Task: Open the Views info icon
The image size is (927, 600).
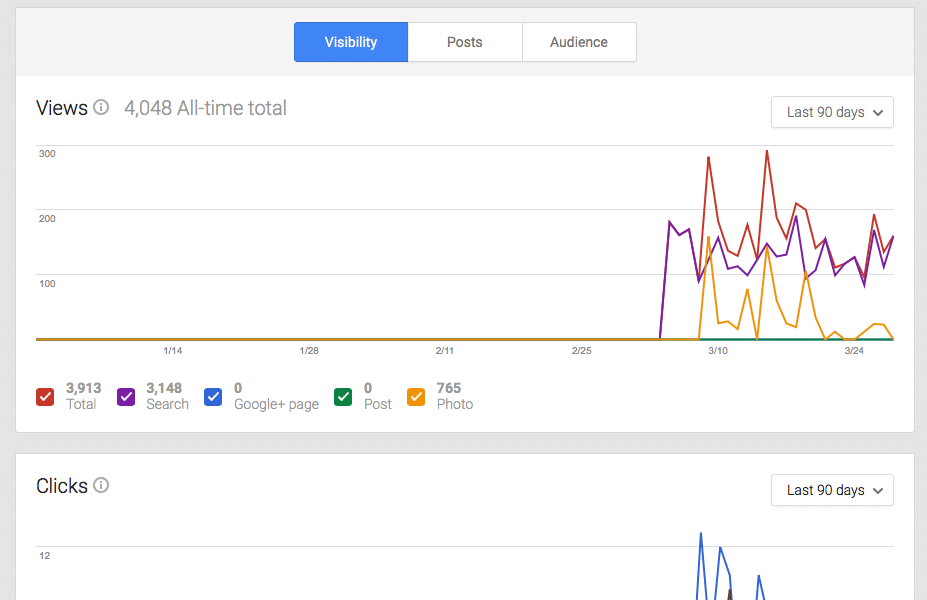Action: 101,107
